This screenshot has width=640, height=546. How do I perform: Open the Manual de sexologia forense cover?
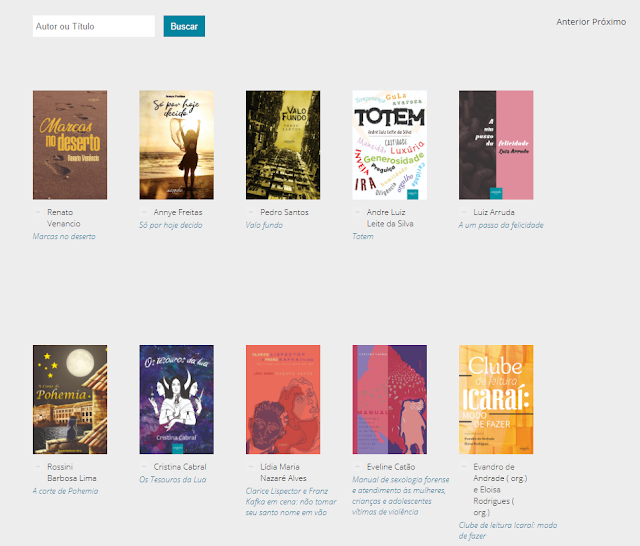tap(389, 400)
